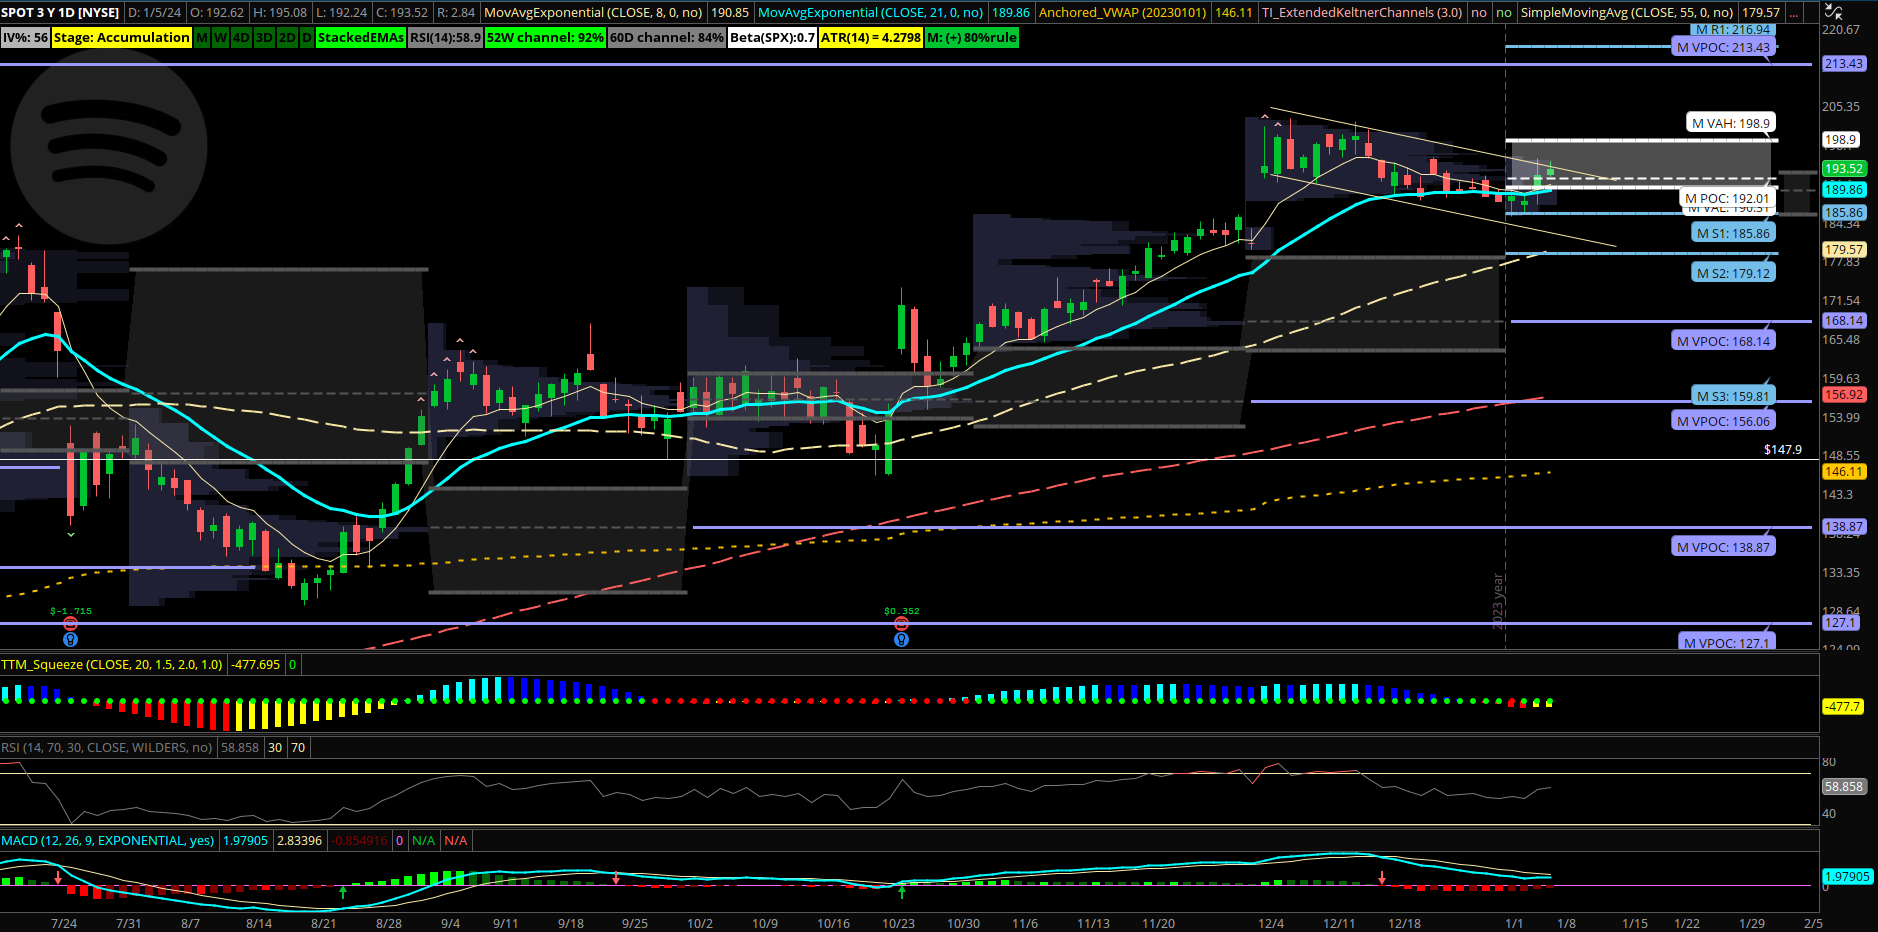This screenshot has width=1878, height=932.
Task: Click the M VAH: 198.9 level bubble
Action: pos(1730,123)
